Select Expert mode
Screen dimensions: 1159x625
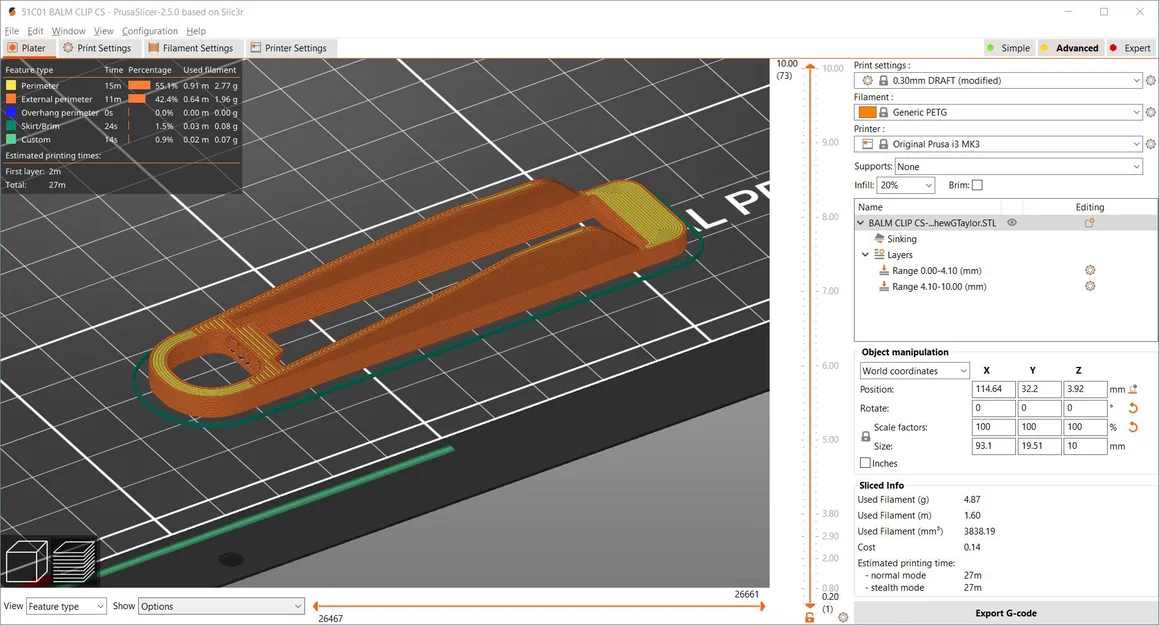pos(1129,48)
